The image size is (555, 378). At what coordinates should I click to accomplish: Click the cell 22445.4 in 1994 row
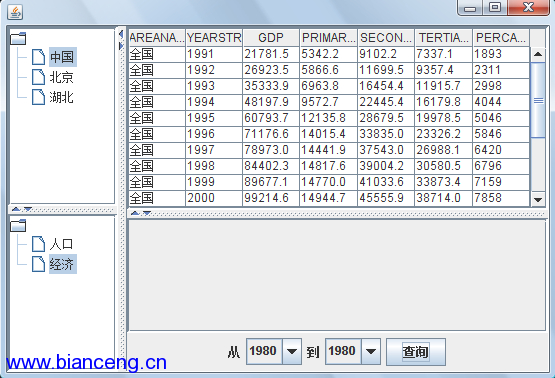(386, 102)
